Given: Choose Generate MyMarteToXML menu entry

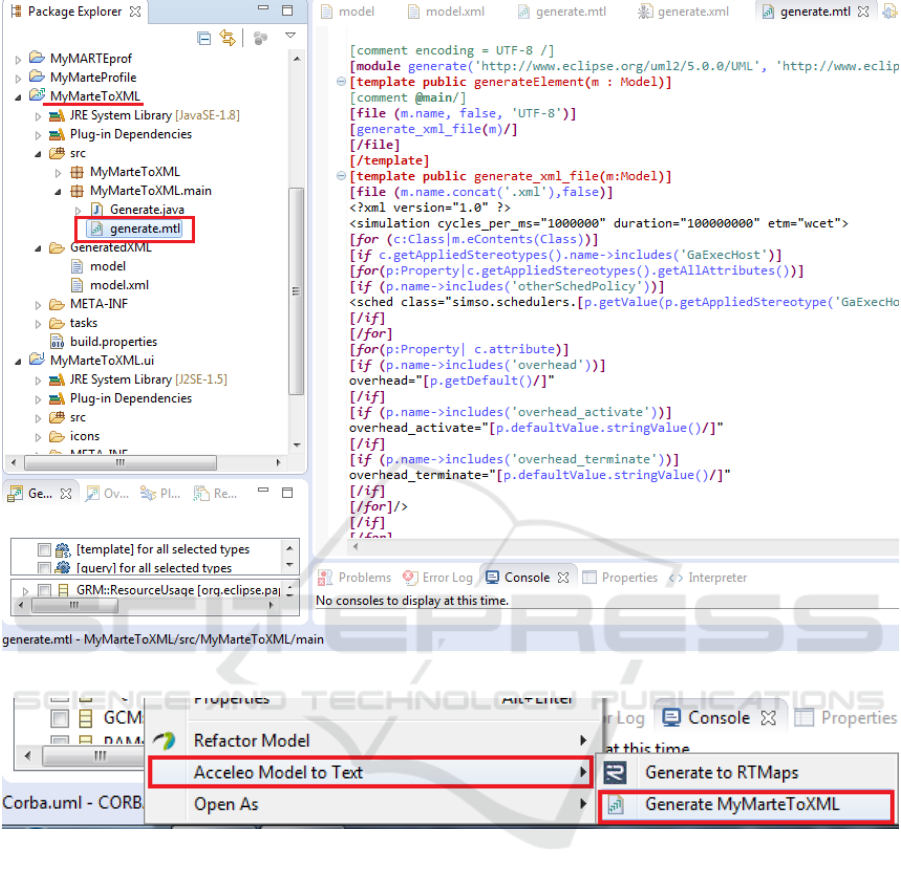Looking at the screenshot, I should pyautogui.click(x=742, y=805).
